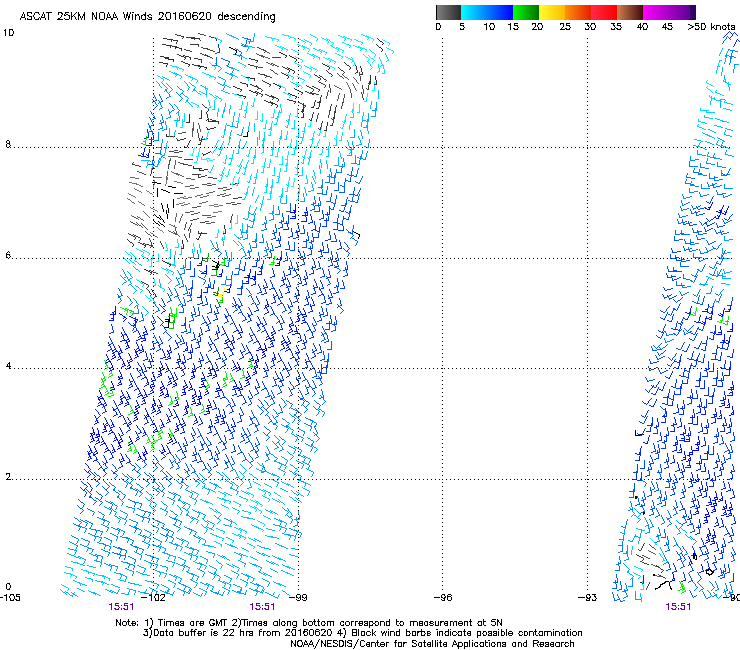Click the yellow 20-25 knots legend segment
The image size is (740, 650).
(552, 12)
